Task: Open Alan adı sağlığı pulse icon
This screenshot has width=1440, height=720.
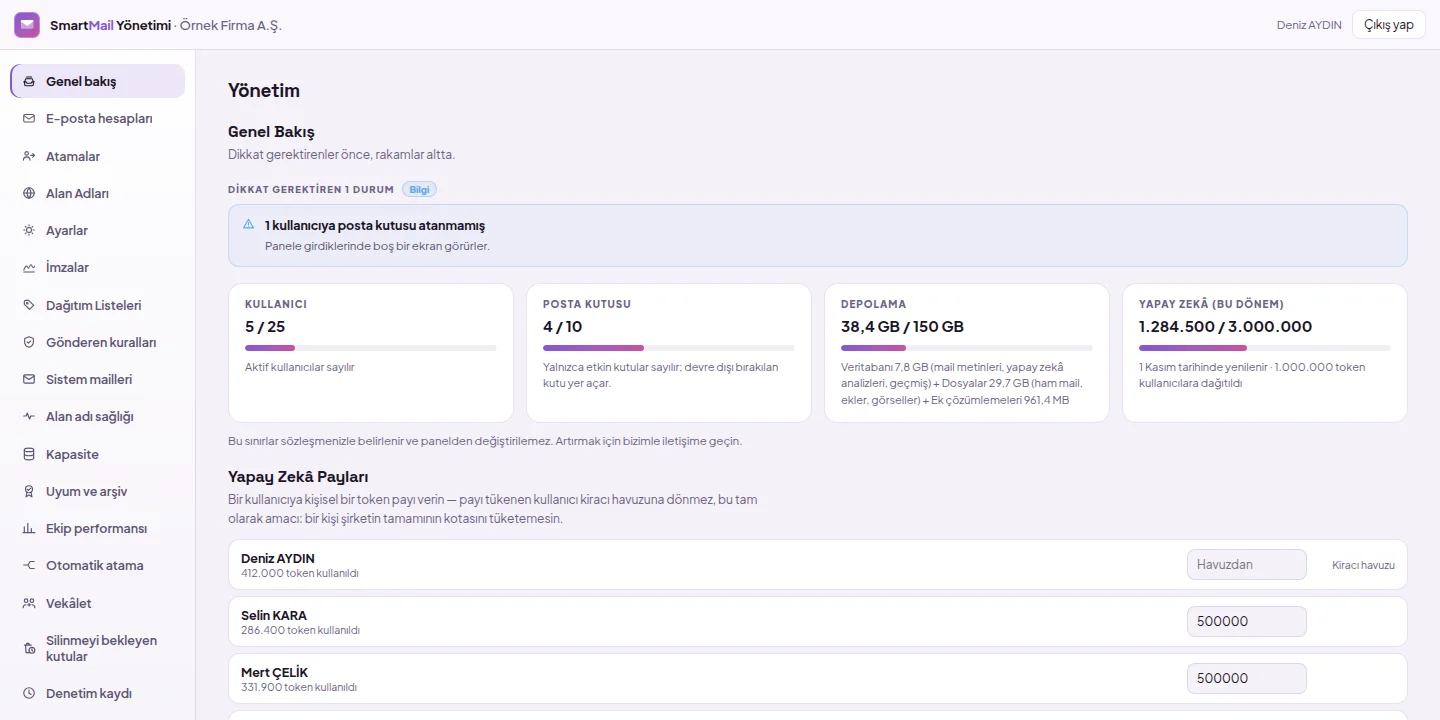Action: [29, 417]
